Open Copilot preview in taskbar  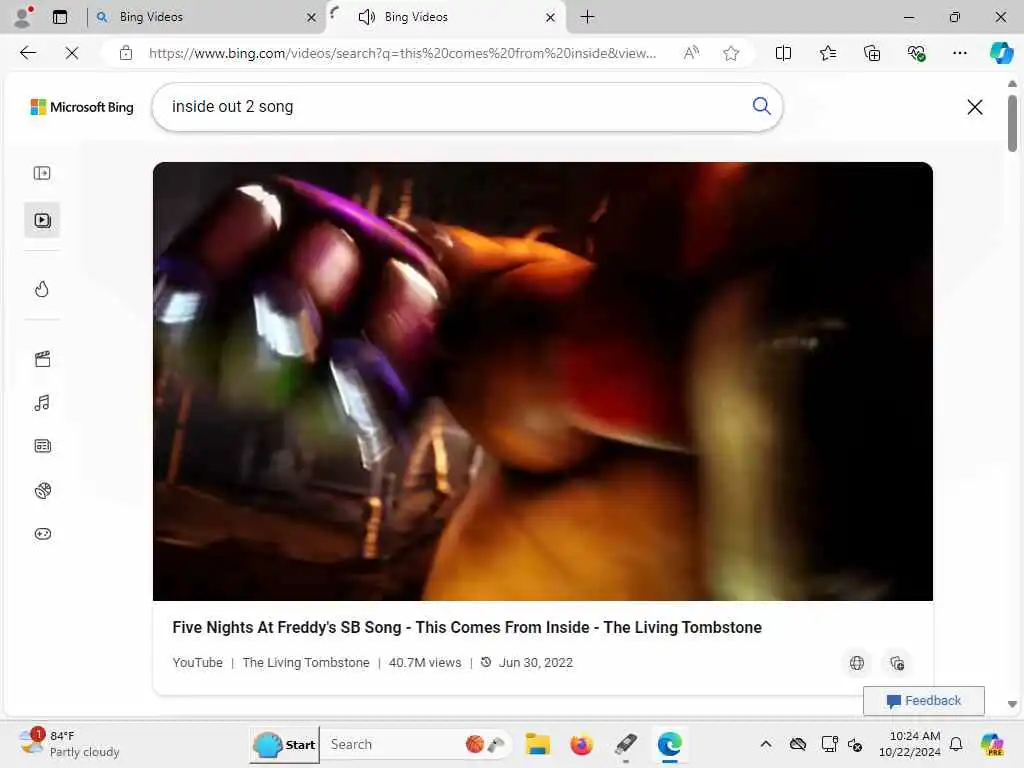tap(992, 744)
